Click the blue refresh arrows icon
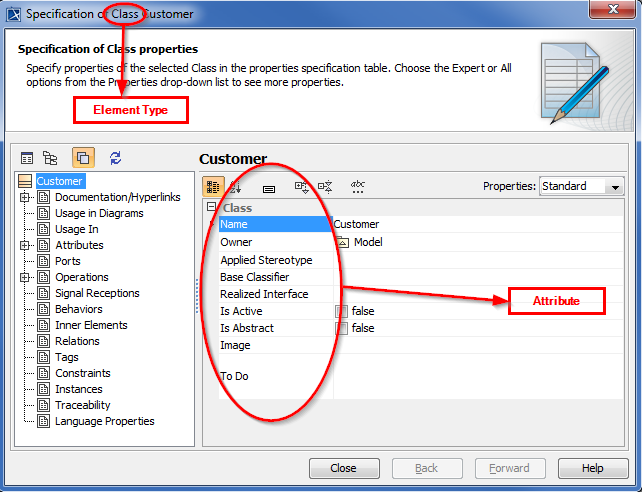This screenshot has width=642, height=492. [x=115, y=158]
